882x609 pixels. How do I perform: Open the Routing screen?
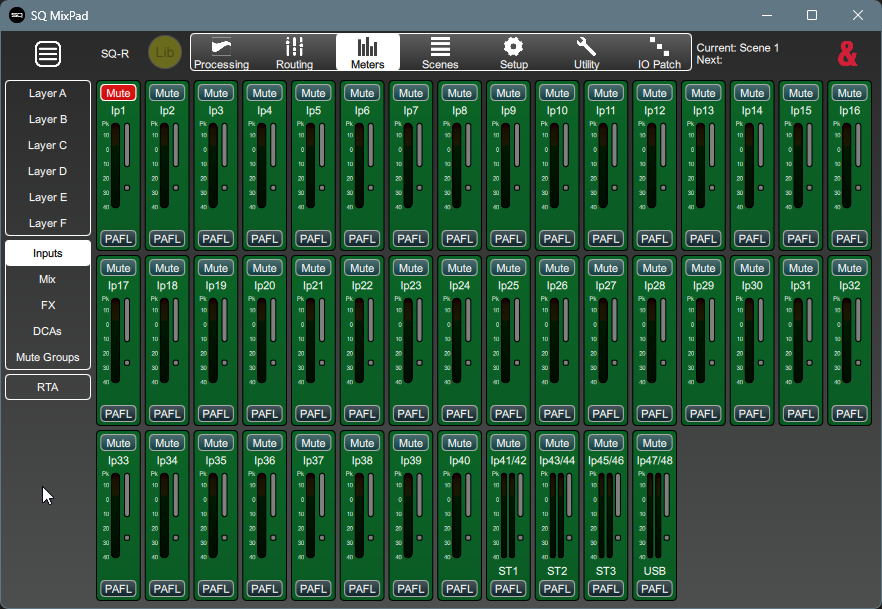(x=294, y=52)
